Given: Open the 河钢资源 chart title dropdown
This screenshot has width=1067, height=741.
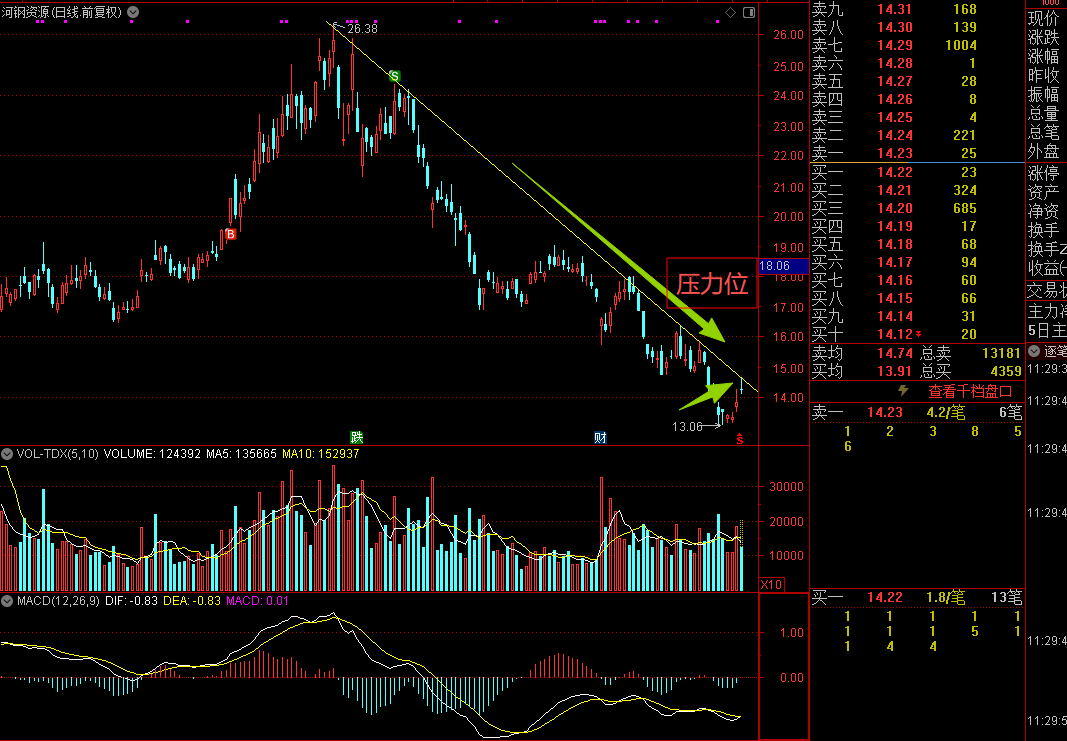Looking at the screenshot, I should click(133, 12).
